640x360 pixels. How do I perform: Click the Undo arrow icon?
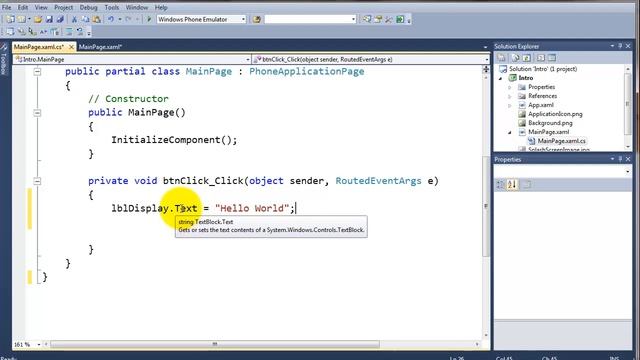pyautogui.click(x=111, y=19)
